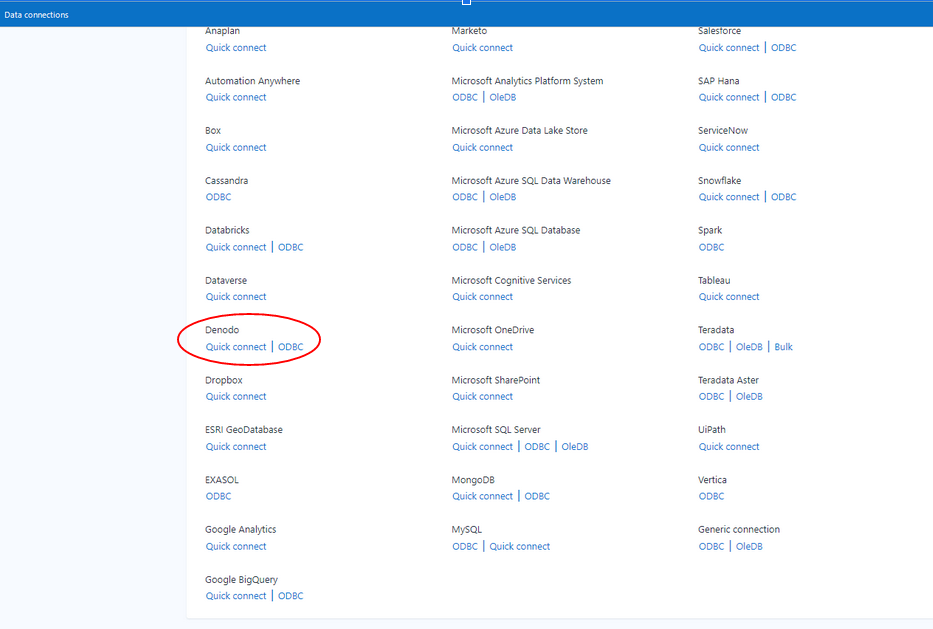The image size is (933, 629).
Task: Choose Generic connection ODBC
Action: tap(711, 546)
